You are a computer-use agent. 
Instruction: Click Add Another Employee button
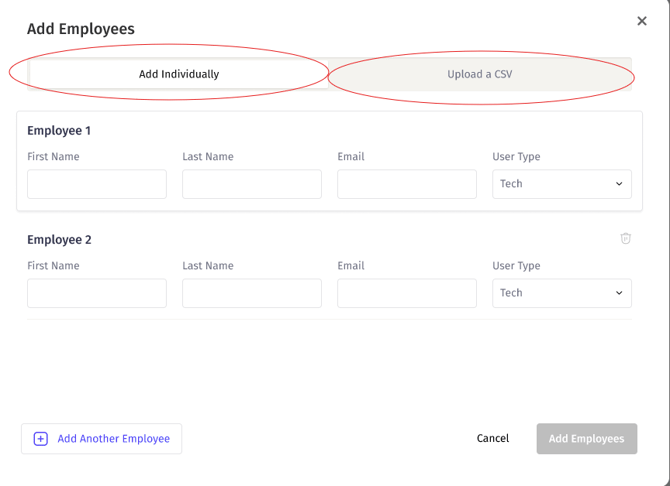tap(101, 439)
